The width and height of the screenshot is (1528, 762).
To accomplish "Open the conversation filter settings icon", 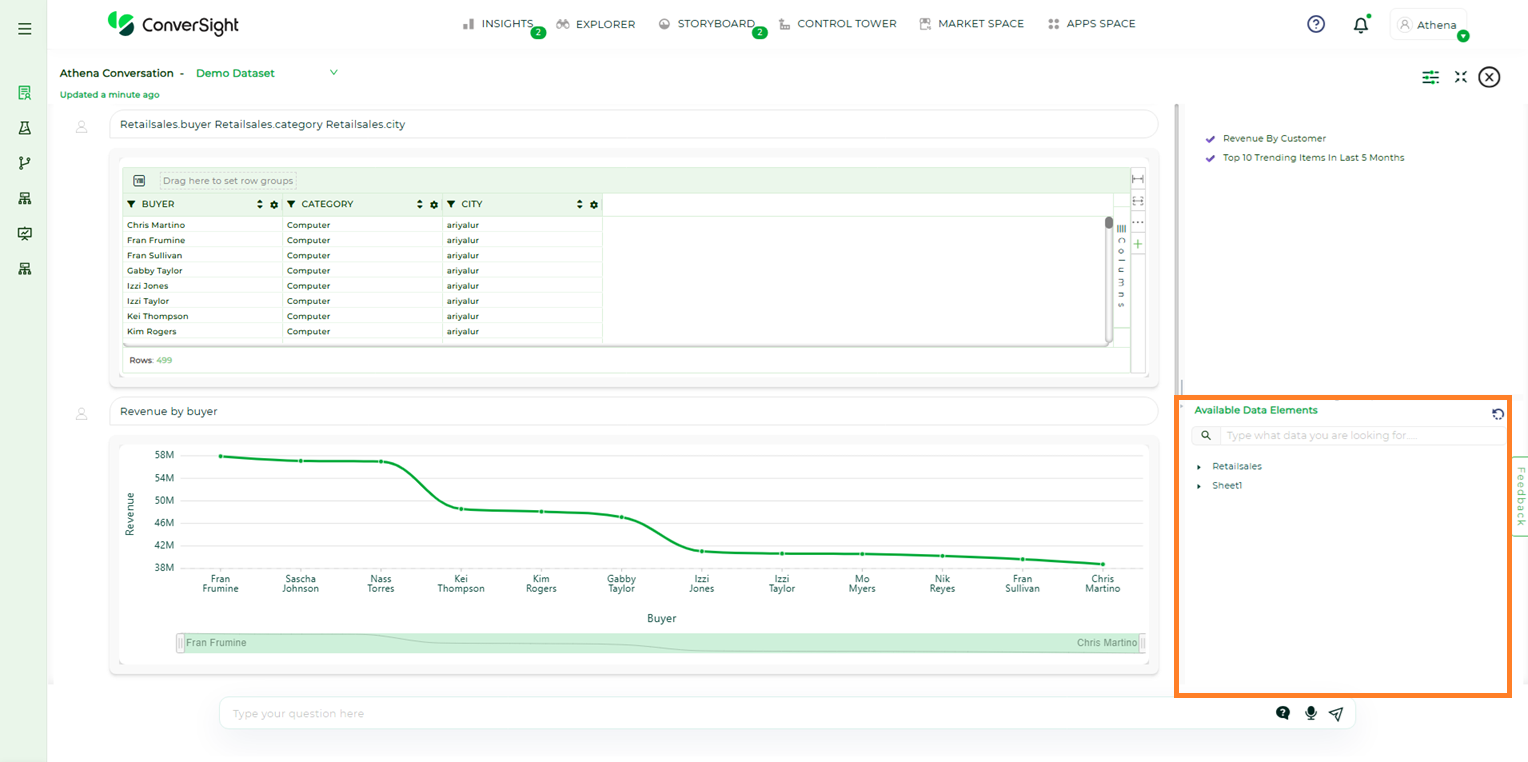I will tap(1431, 77).
